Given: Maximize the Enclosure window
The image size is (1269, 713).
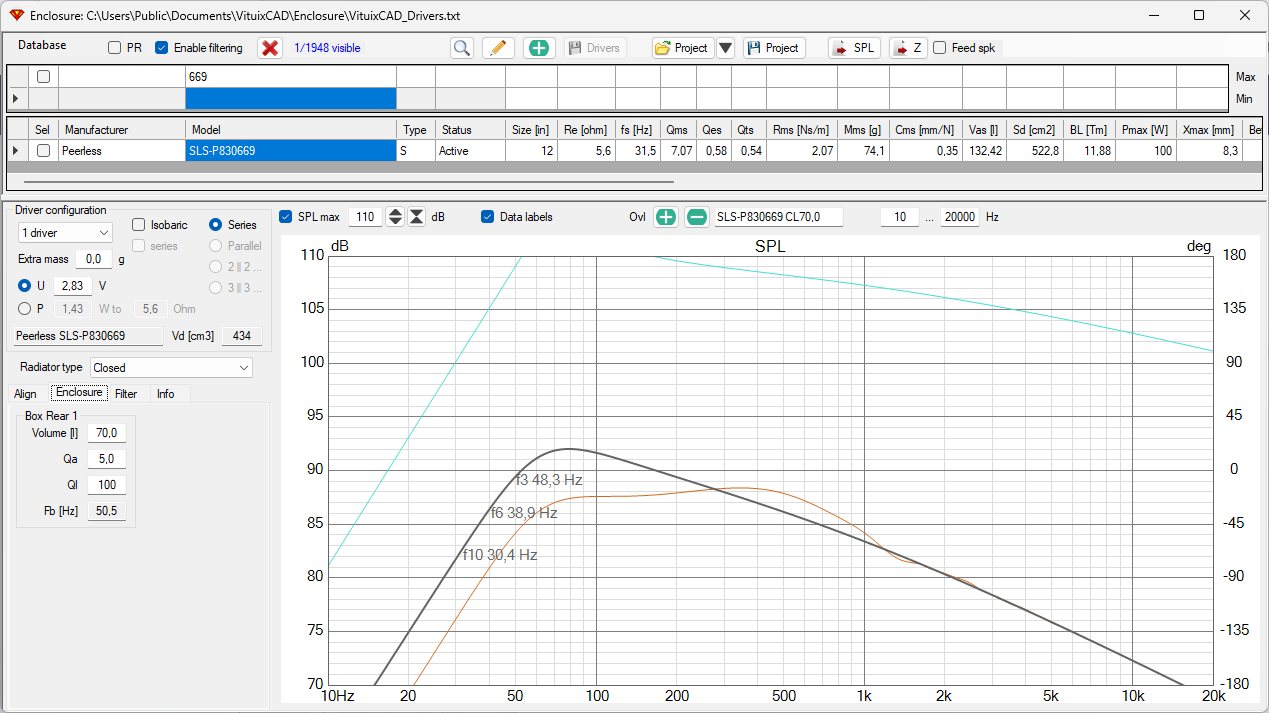Looking at the screenshot, I should coord(1199,15).
